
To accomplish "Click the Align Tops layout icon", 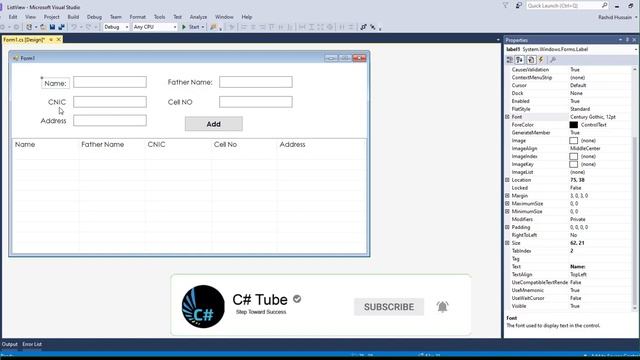I will (272, 27).
